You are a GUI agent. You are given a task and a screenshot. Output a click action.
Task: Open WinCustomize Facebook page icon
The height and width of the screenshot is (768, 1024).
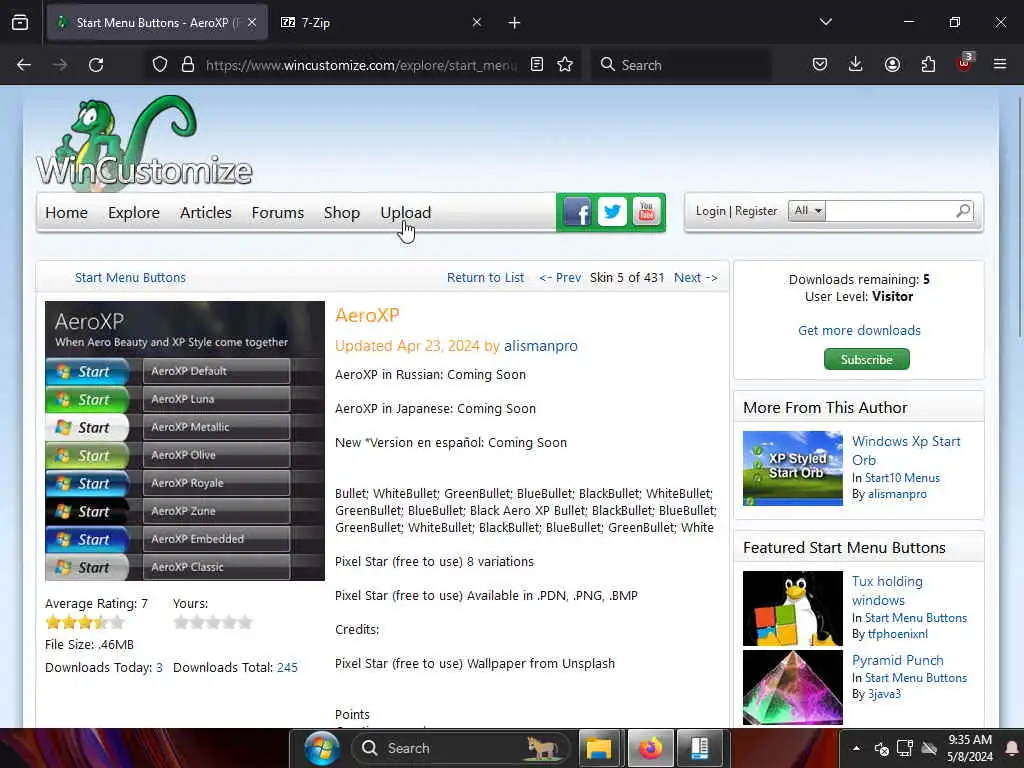577,212
